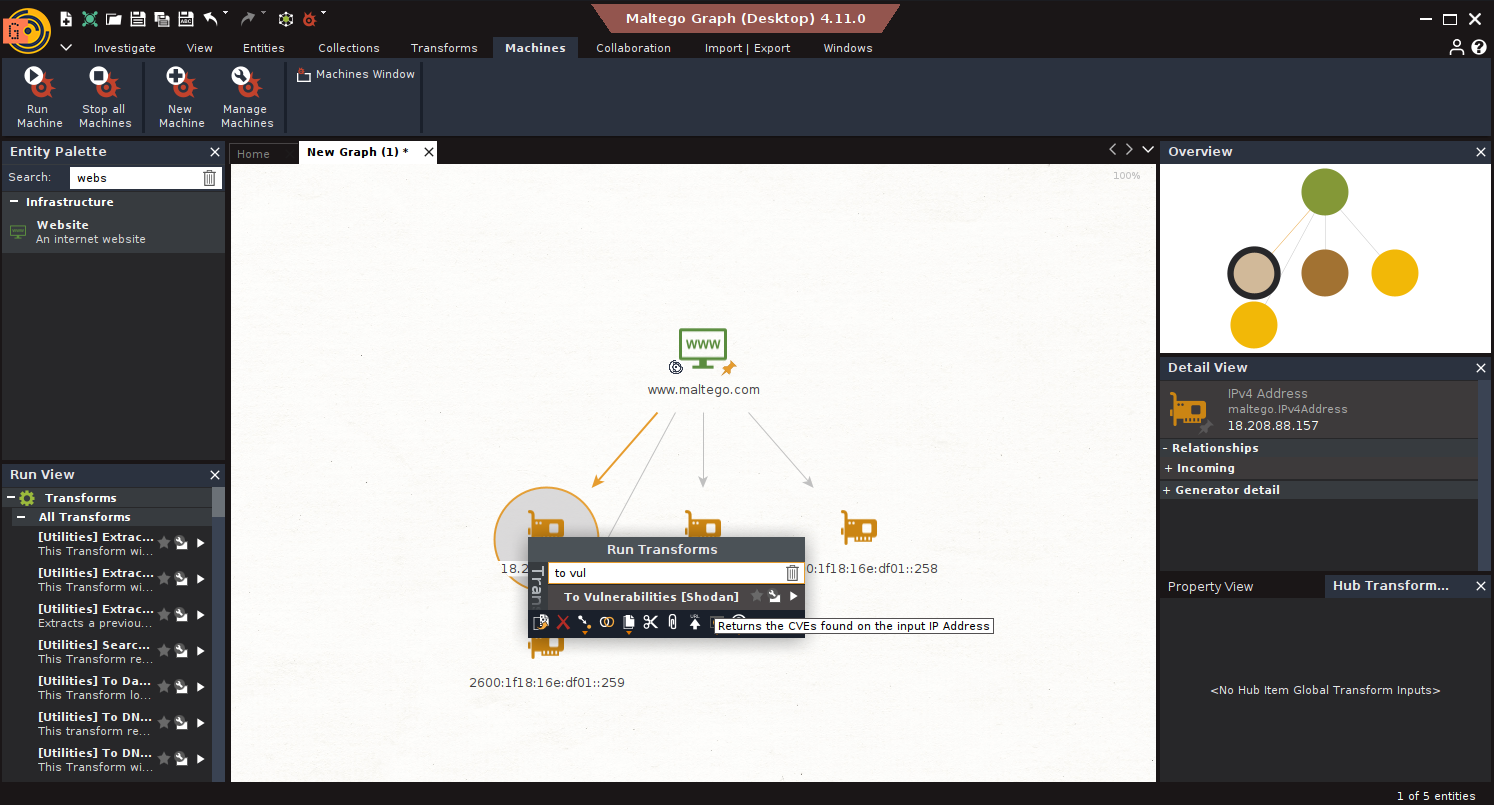
Task: Click the Run Machine icon
Action: coord(39,83)
